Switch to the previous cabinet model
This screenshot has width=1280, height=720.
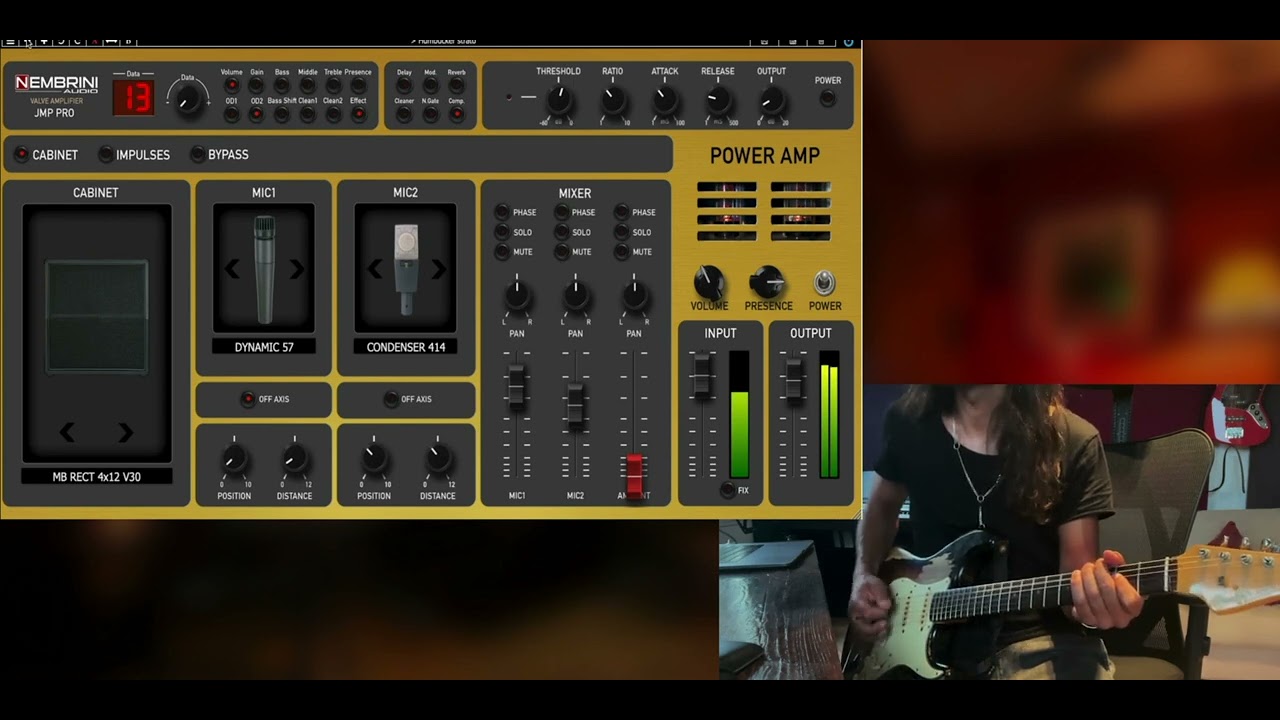[67, 432]
